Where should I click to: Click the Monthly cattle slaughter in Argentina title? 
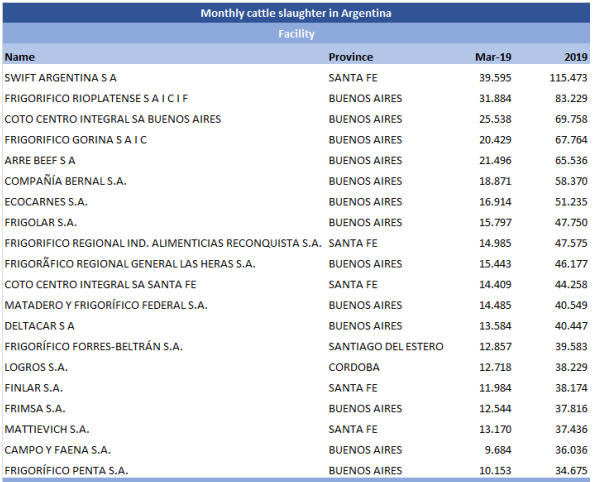pyautogui.click(x=296, y=13)
